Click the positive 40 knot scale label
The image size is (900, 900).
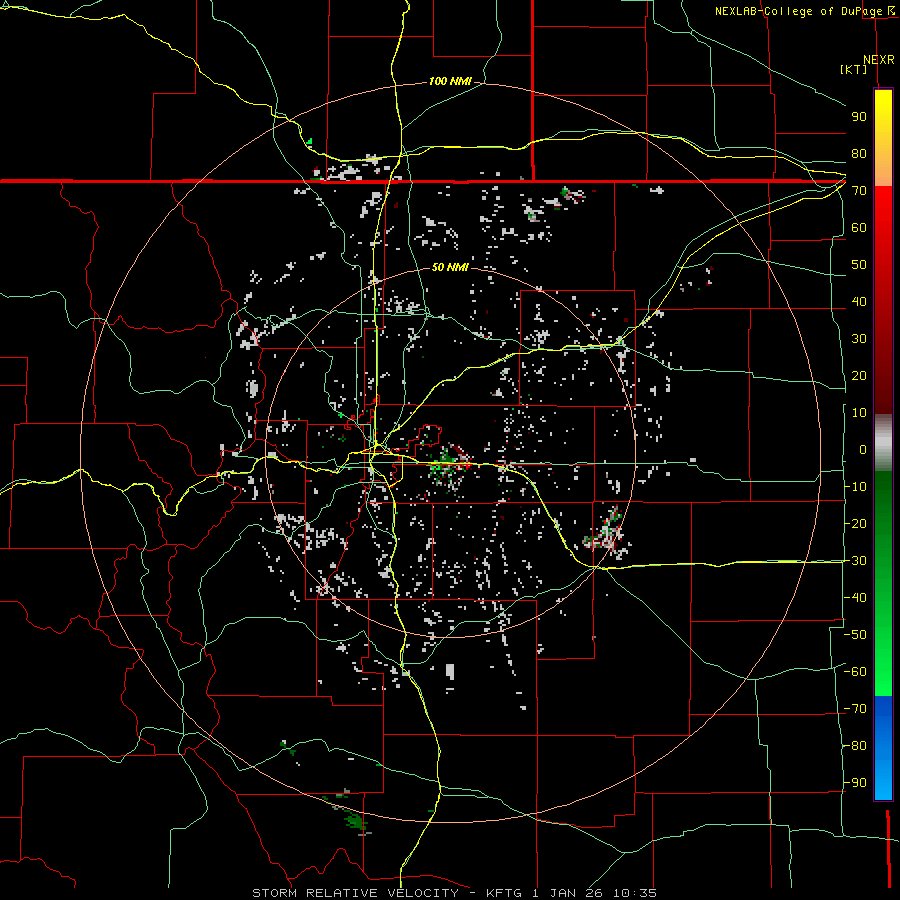pyautogui.click(x=859, y=301)
